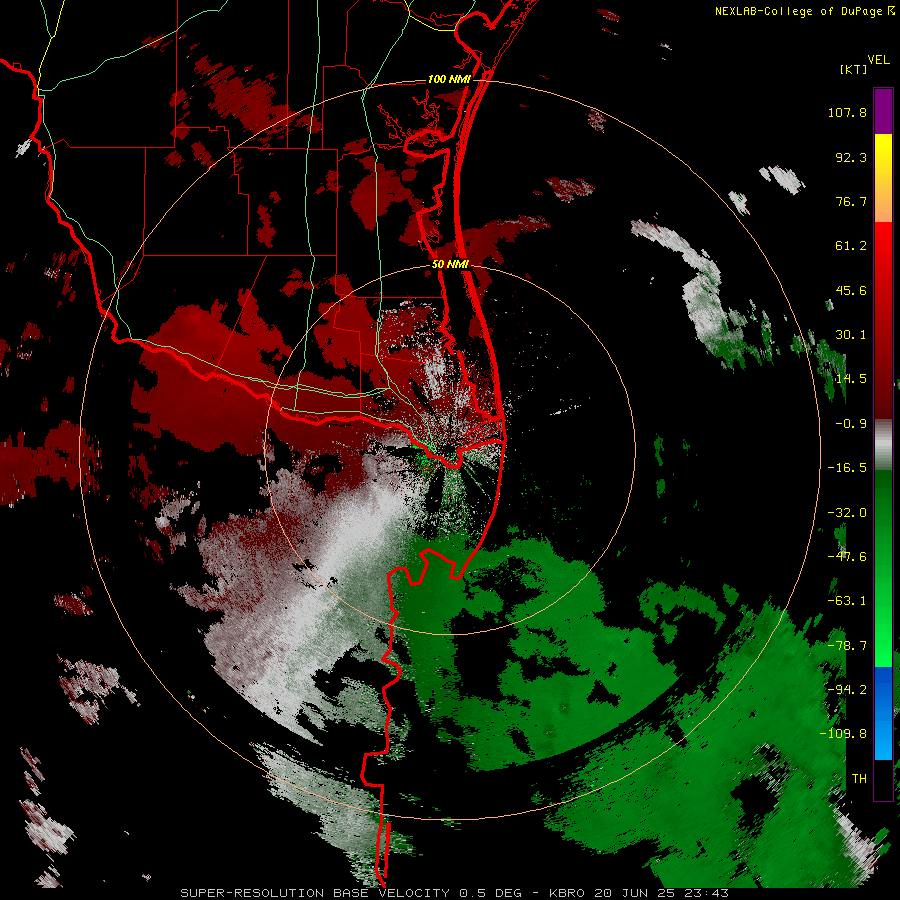Image resolution: width=900 pixels, height=900 pixels.
Task: Click the -16.5 velocity scale label
Action: coord(847,468)
